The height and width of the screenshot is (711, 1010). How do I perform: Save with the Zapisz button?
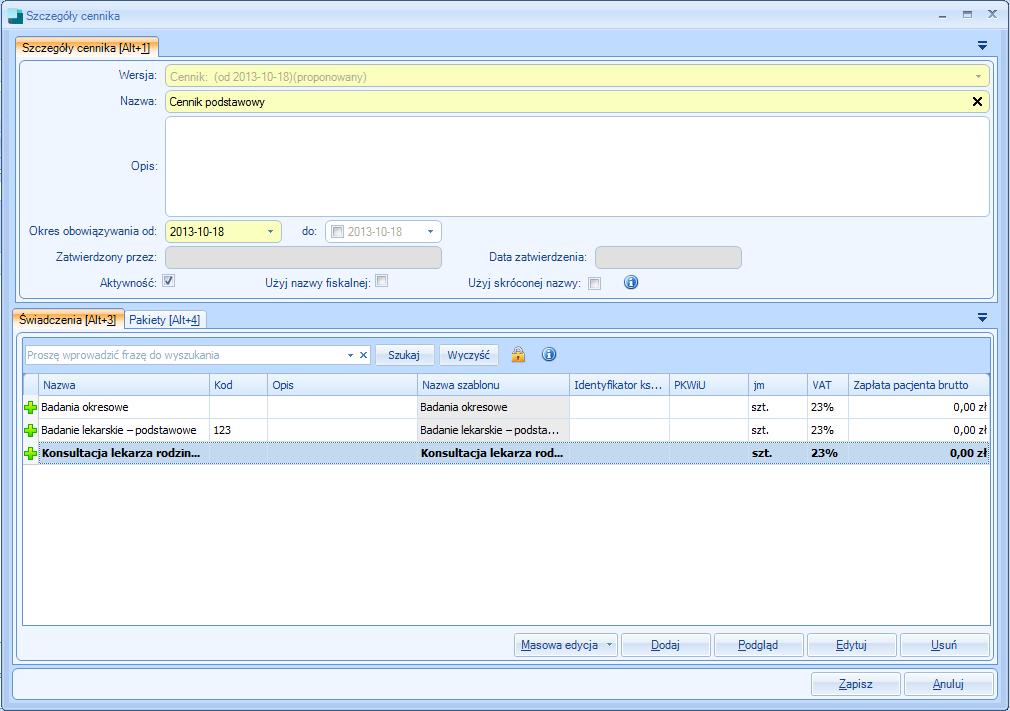pyautogui.click(x=855, y=684)
